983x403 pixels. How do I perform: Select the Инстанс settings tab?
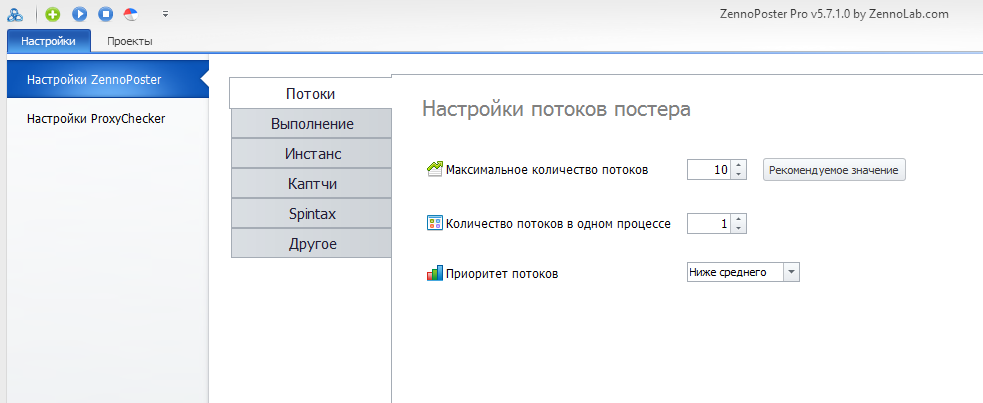click(x=312, y=154)
